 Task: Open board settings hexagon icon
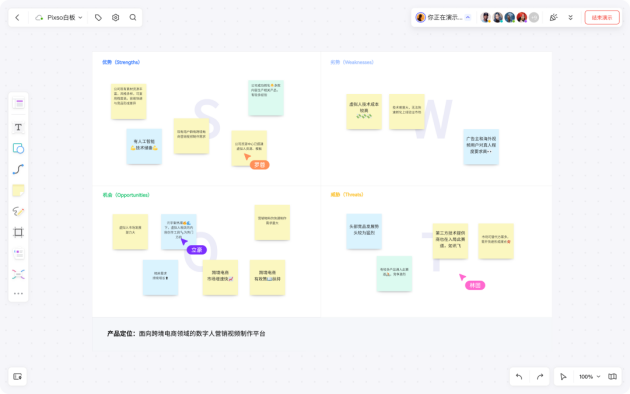coord(115,17)
